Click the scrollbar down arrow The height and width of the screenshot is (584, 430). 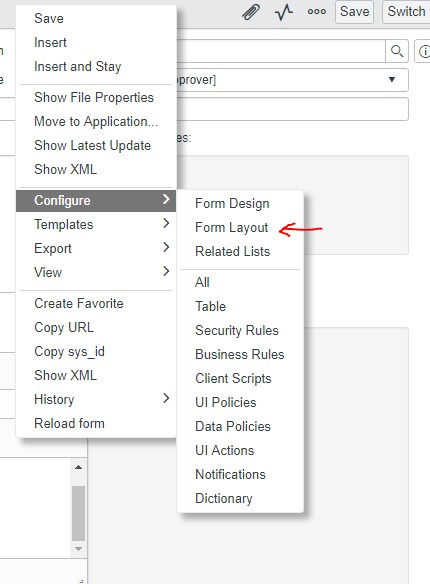tap(78, 548)
